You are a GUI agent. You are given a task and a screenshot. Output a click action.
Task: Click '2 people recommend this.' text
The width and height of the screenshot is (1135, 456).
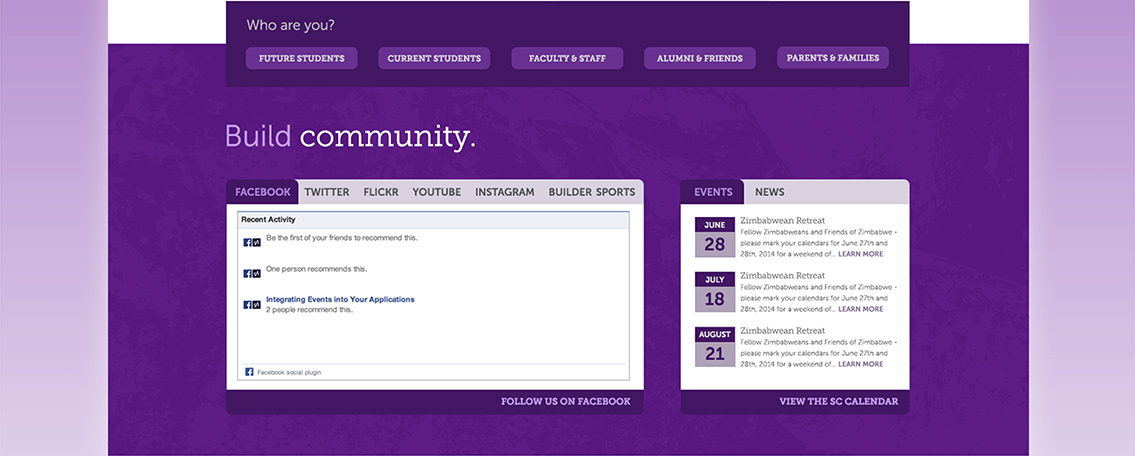310,309
